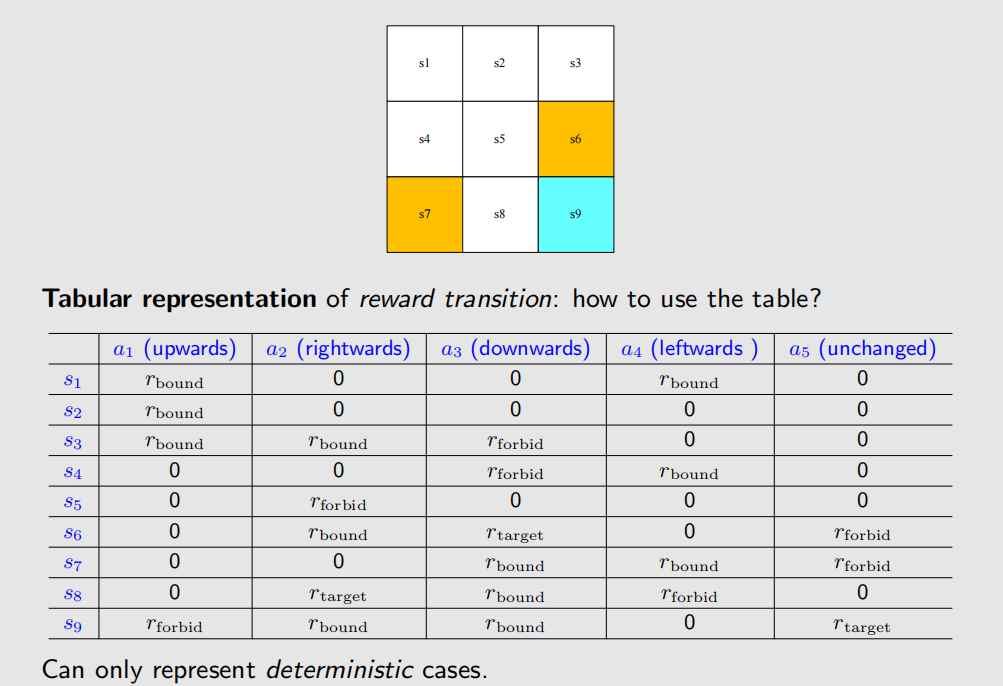Select the white s1 grid cell
This screenshot has height=686, width=1003.
(x=424, y=63)
